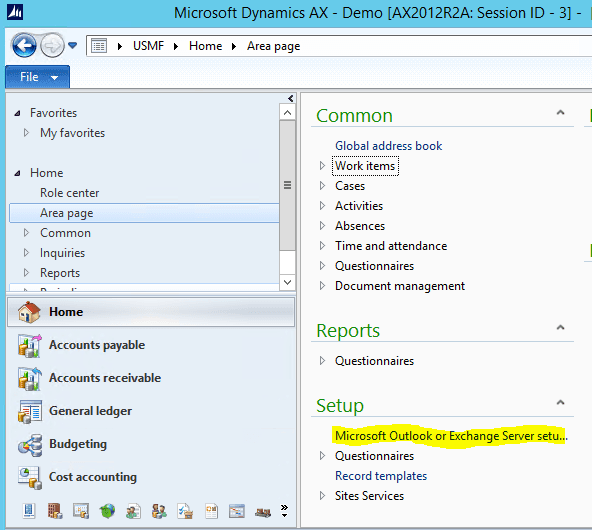Collapse the Favorites tree node

pyautogui.click(x=17, y=113)
